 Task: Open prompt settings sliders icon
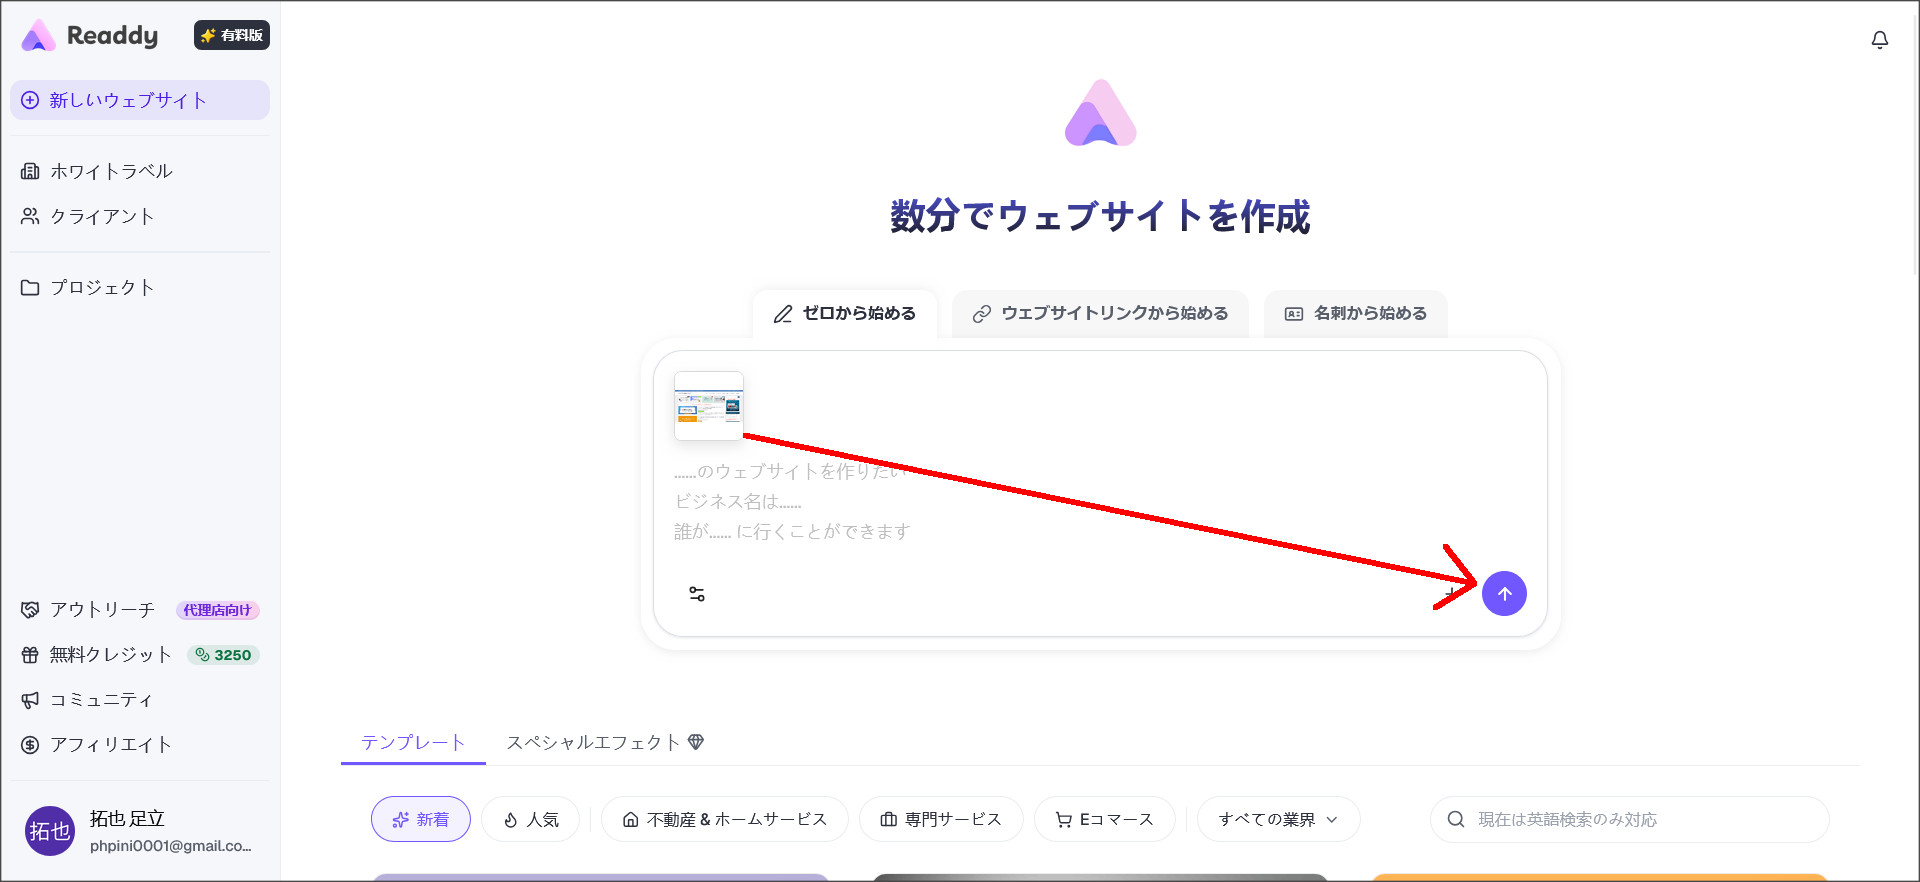pos(697,594)
